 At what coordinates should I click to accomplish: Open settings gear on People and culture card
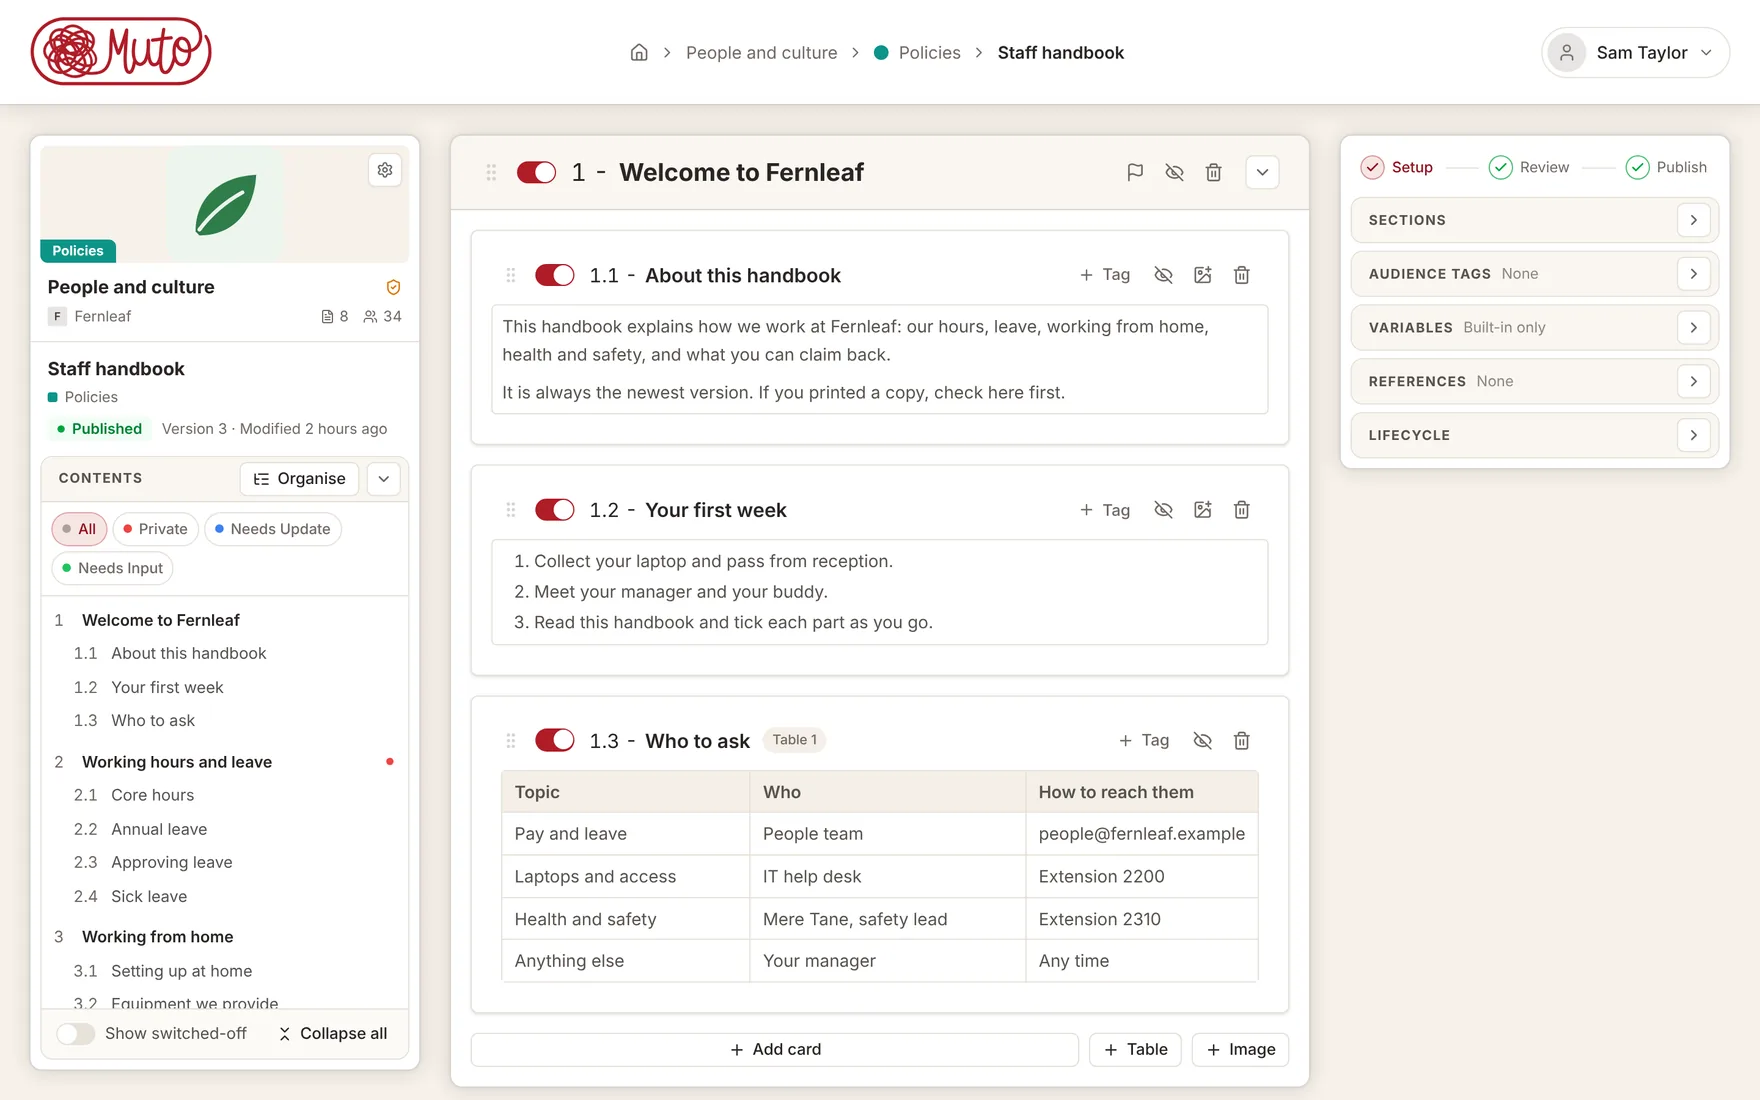click(385, 170)
